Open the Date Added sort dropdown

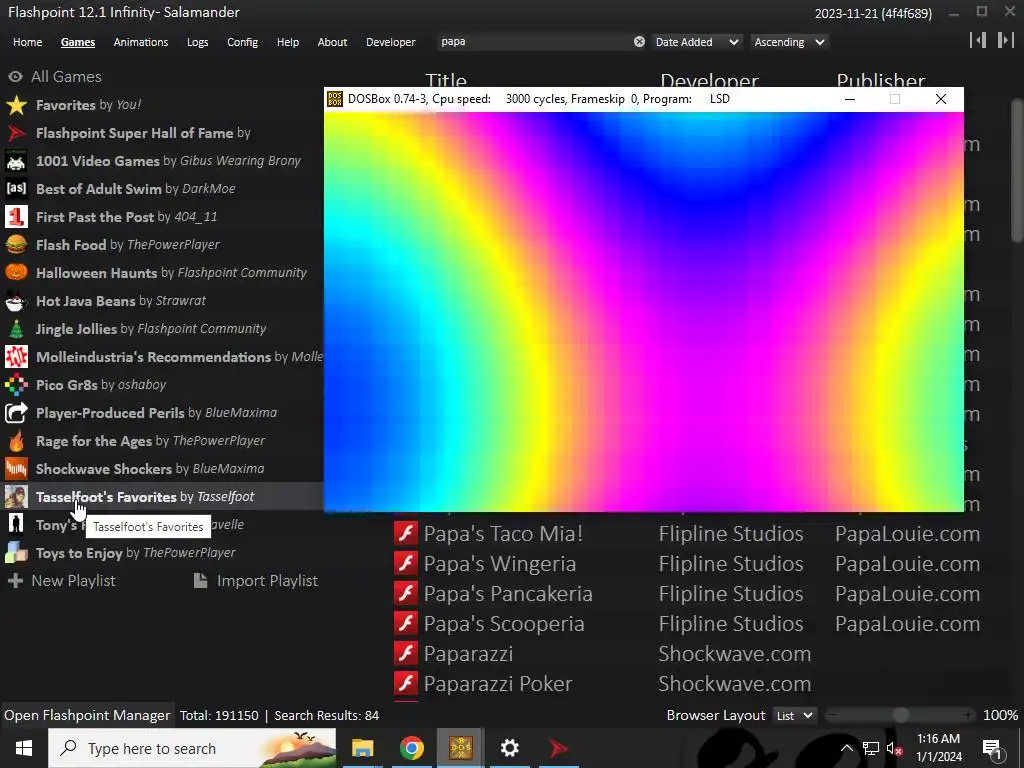click(x=697, y=42)
